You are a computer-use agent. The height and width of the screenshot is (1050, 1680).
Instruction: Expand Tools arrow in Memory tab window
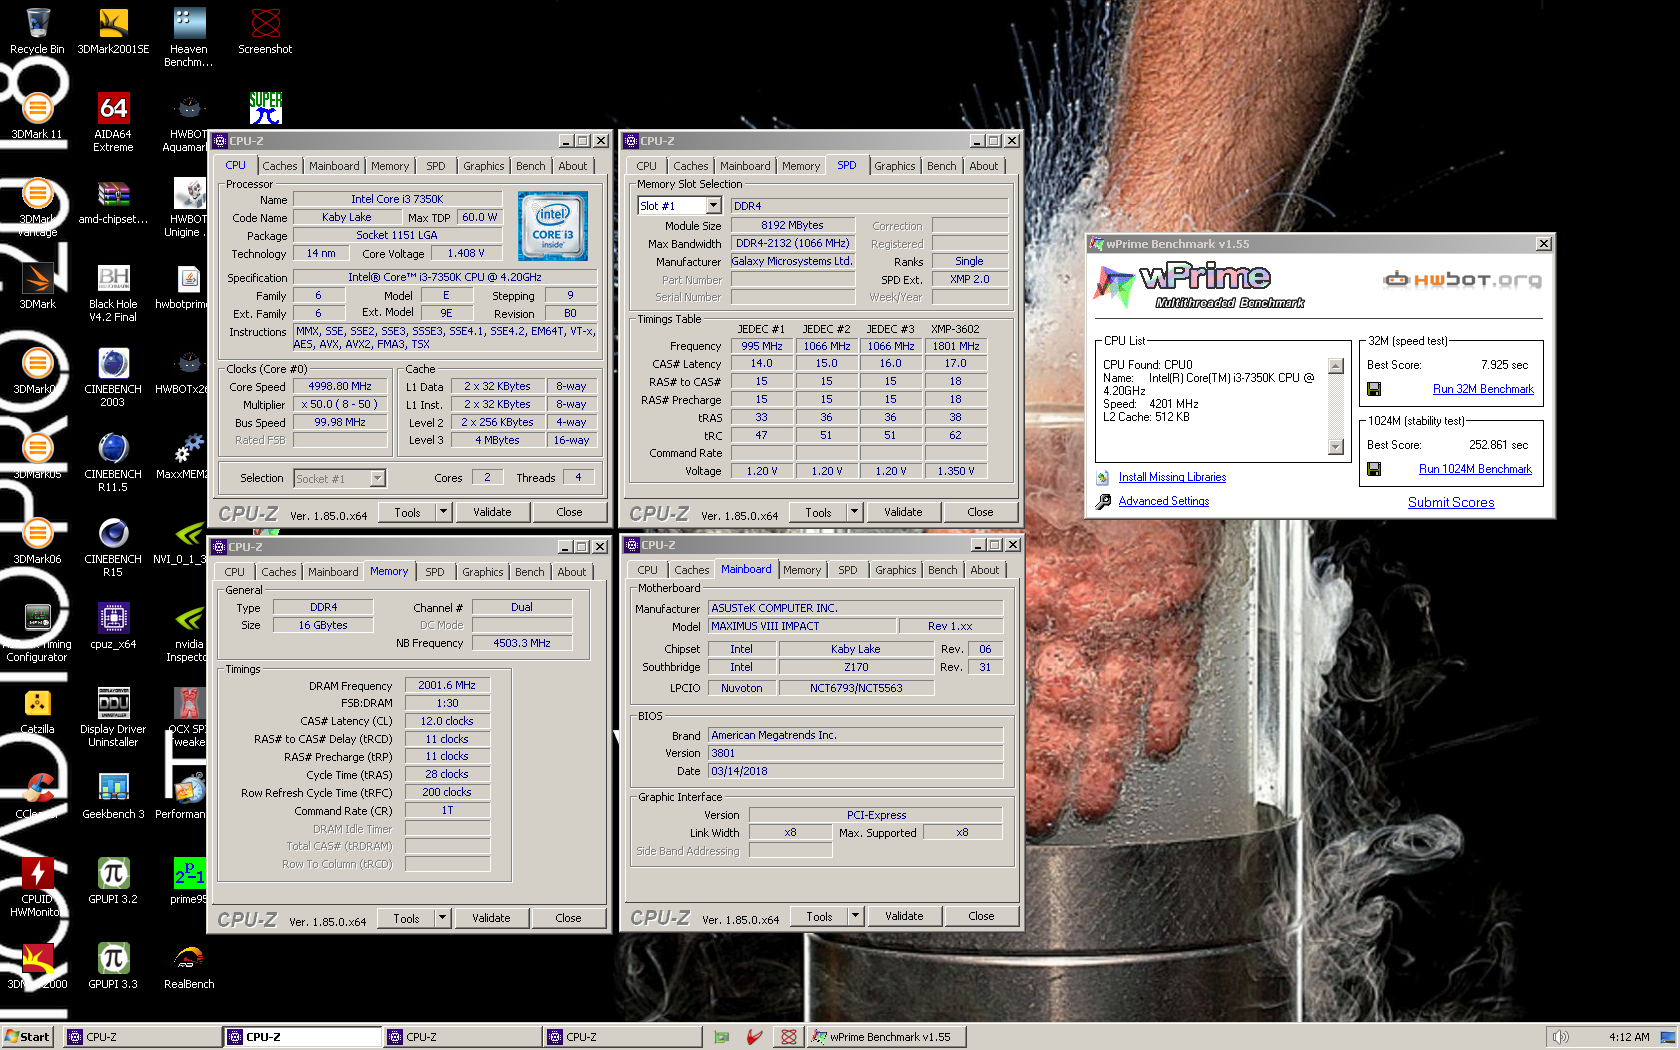tap(442, 918)
